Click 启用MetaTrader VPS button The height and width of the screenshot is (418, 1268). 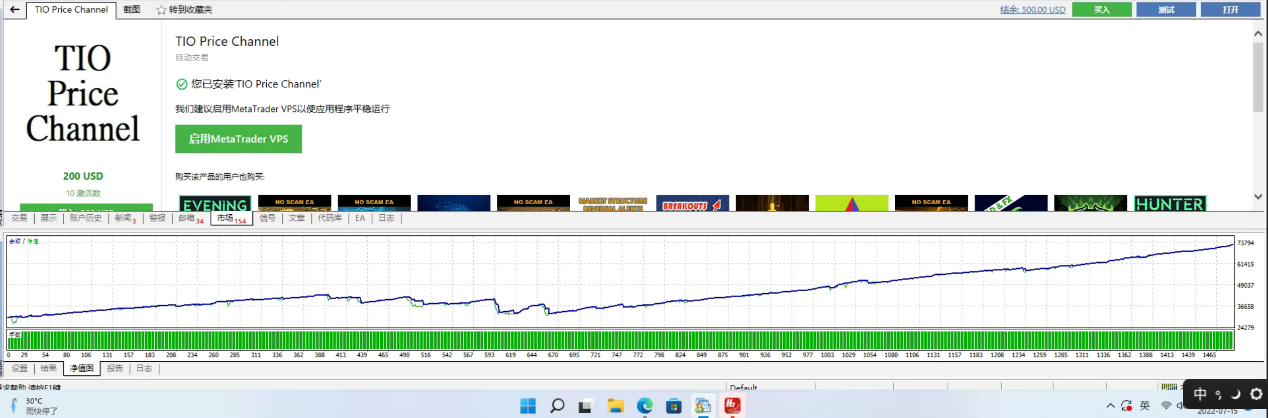click(x=238, y=139)
